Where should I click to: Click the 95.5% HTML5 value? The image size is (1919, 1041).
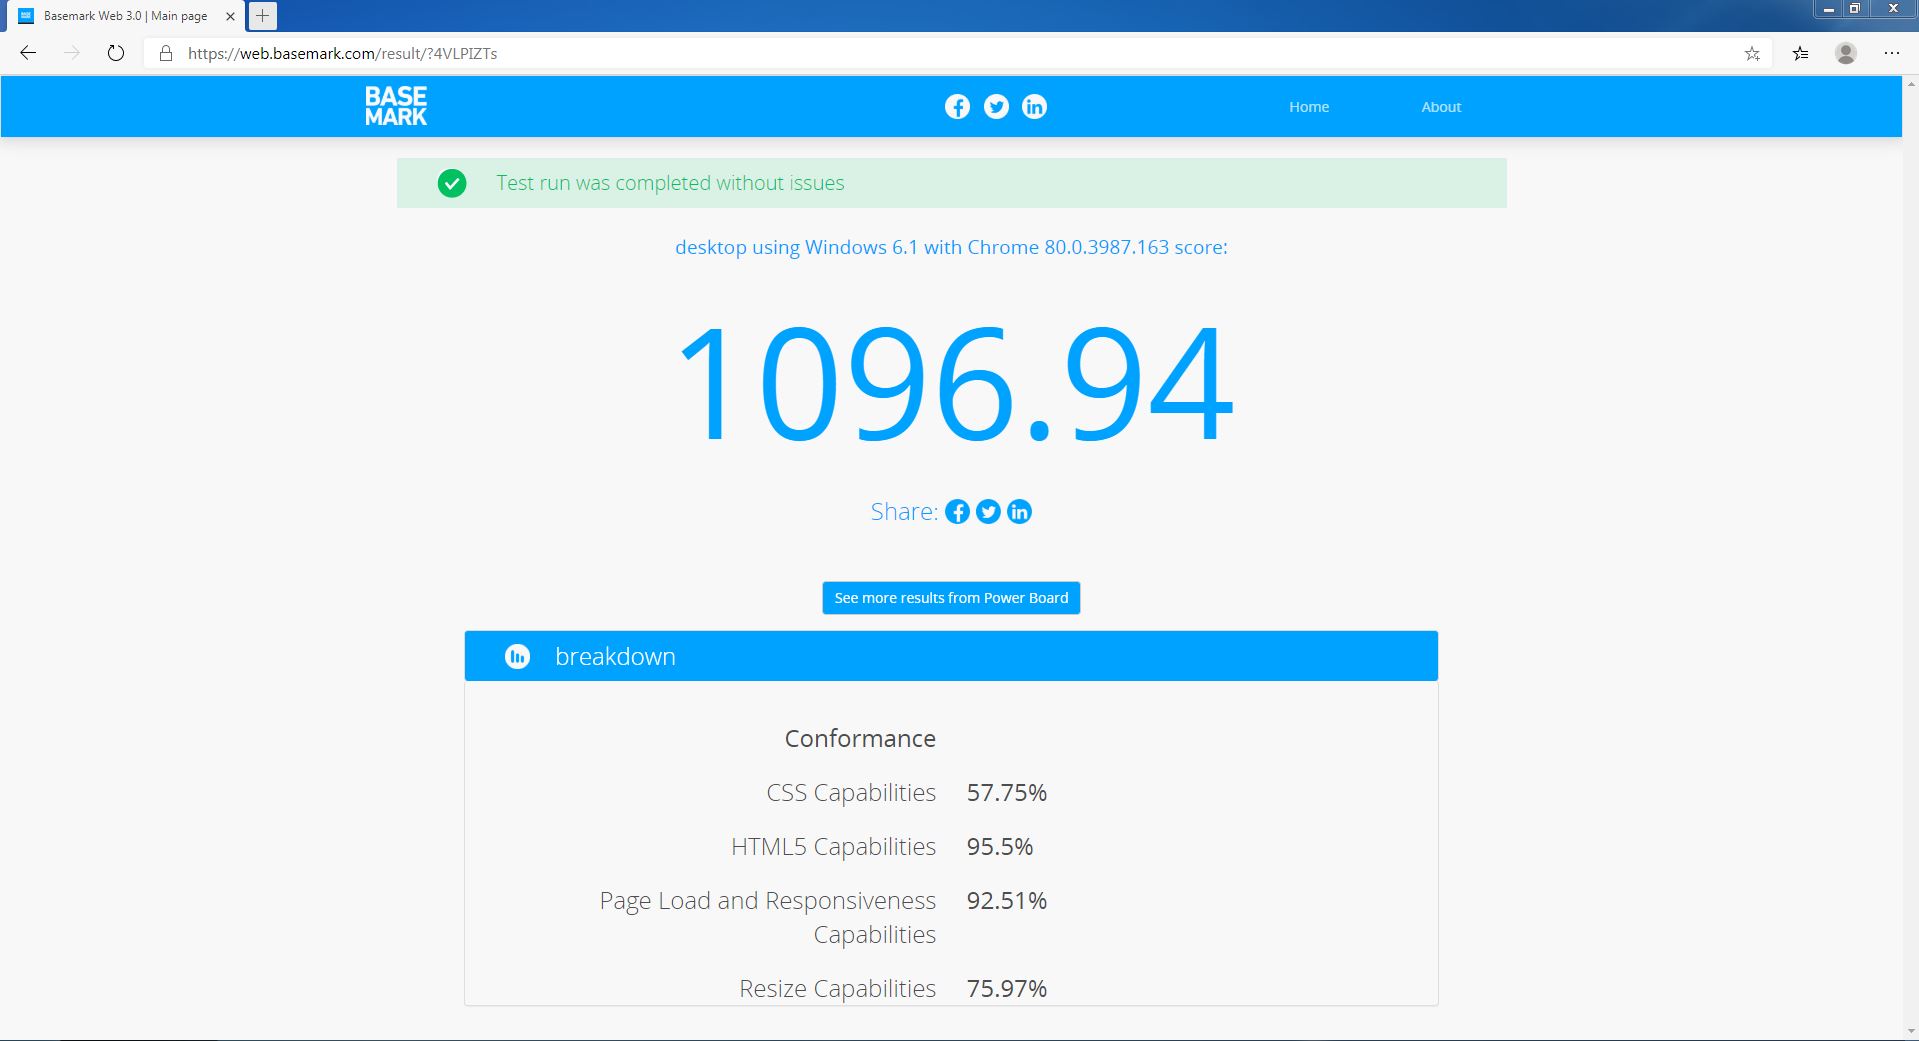[1000, 847]
